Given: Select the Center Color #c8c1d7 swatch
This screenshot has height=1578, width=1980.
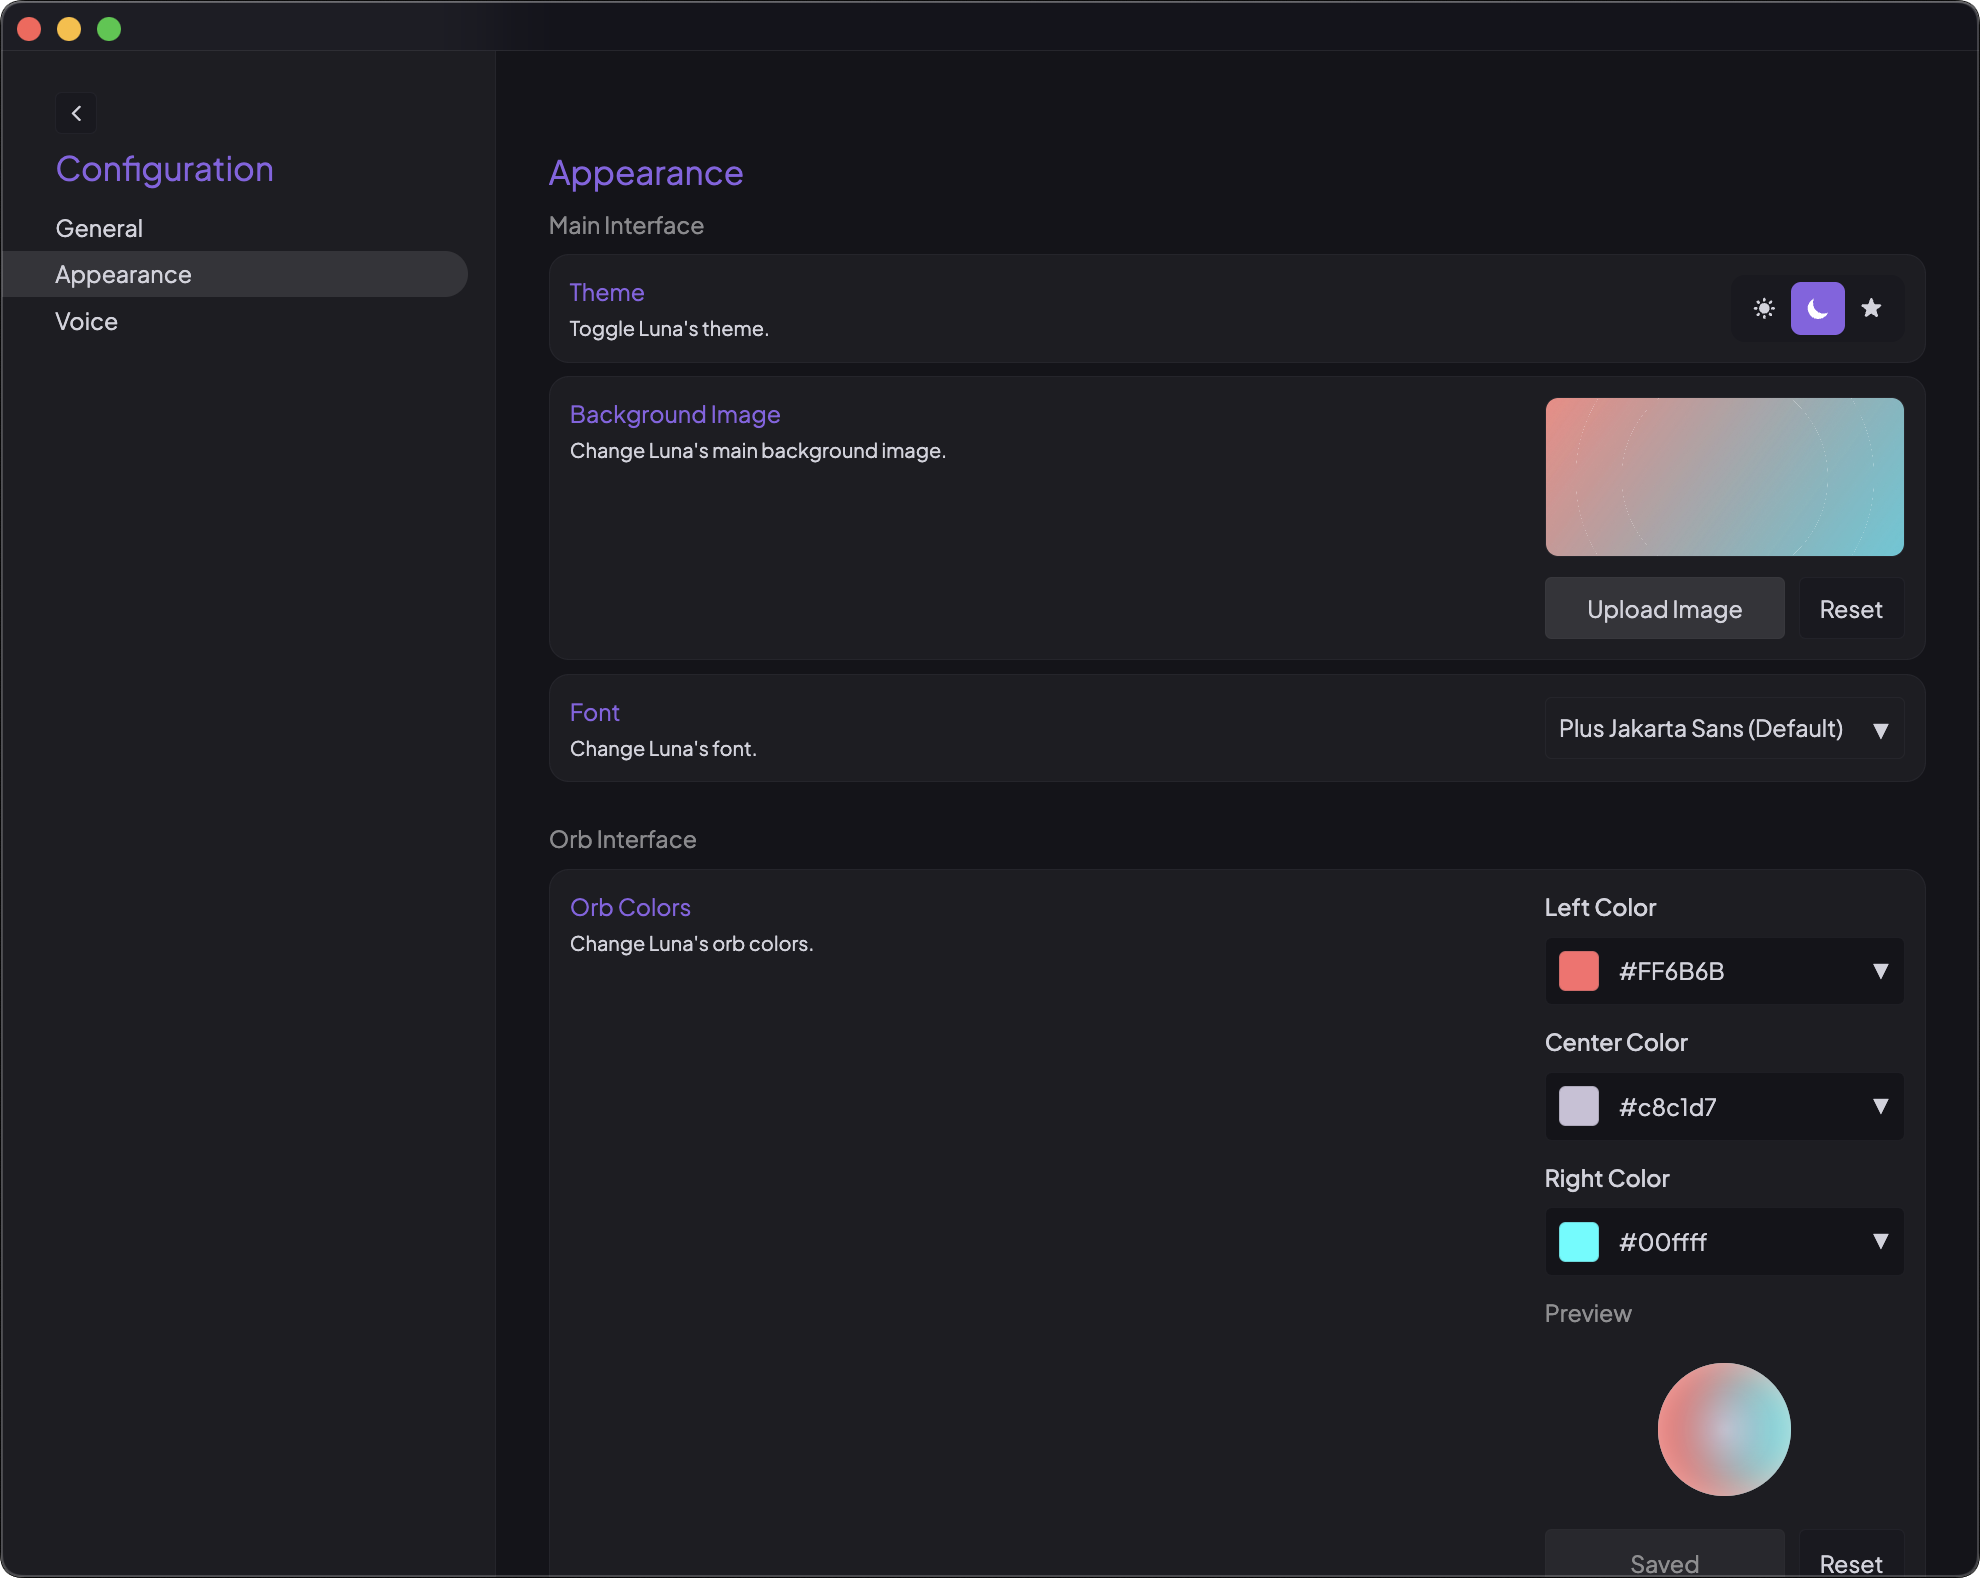Looking at the screenshot, I should point(1578,1107).
